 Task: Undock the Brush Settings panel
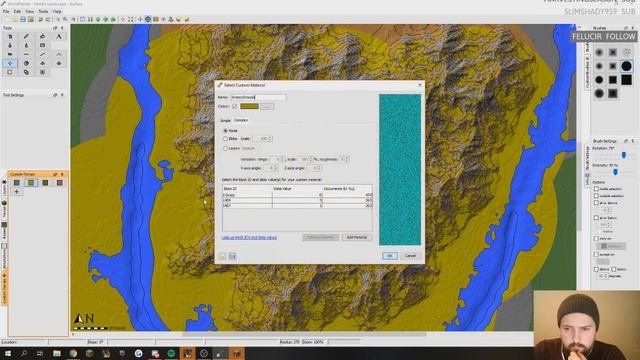[626, 141]
